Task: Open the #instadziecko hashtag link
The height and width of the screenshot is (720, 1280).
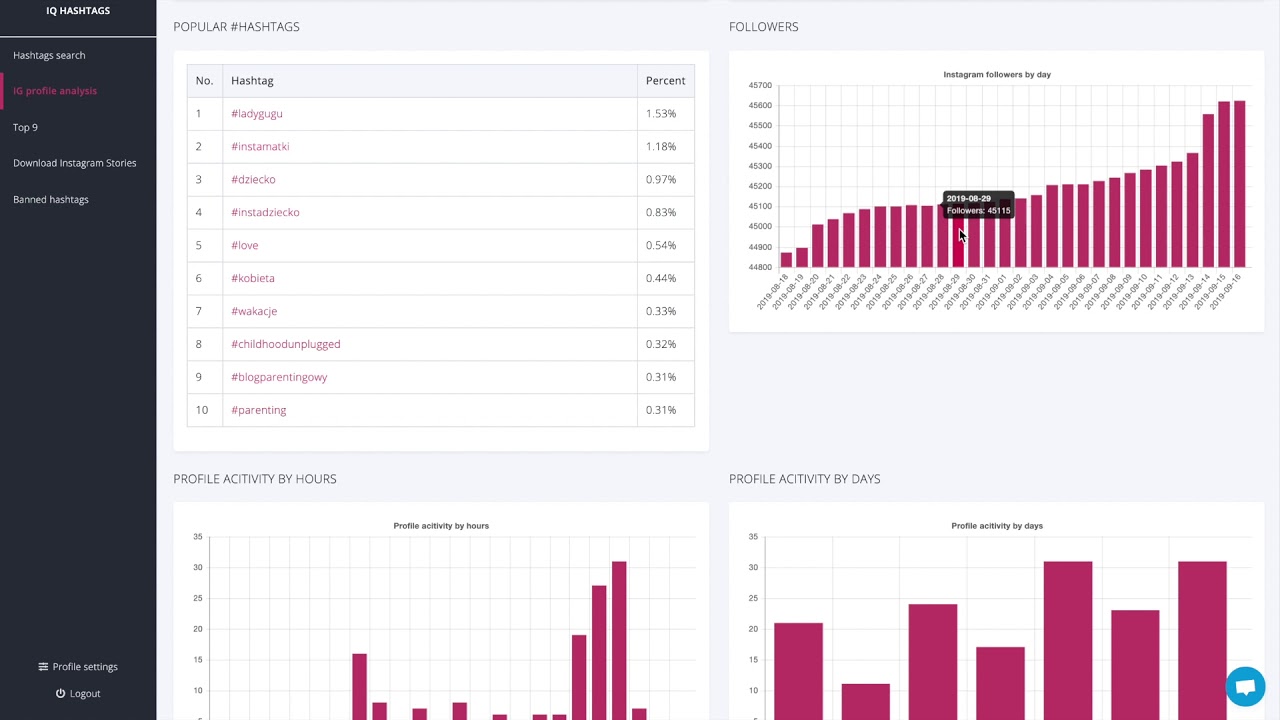Action: (265, 213)
